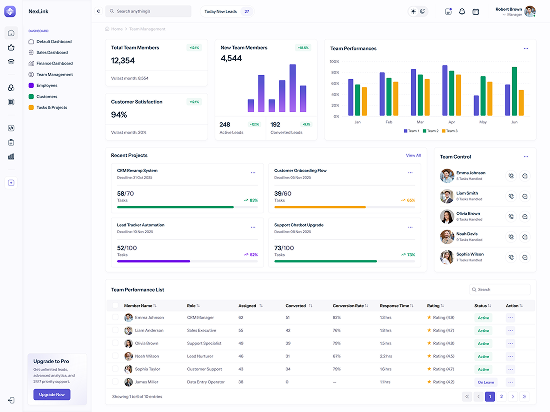Switch to dark mode moon icon
The width and height of the screenshot is (550, 412).
pos(423,11)
